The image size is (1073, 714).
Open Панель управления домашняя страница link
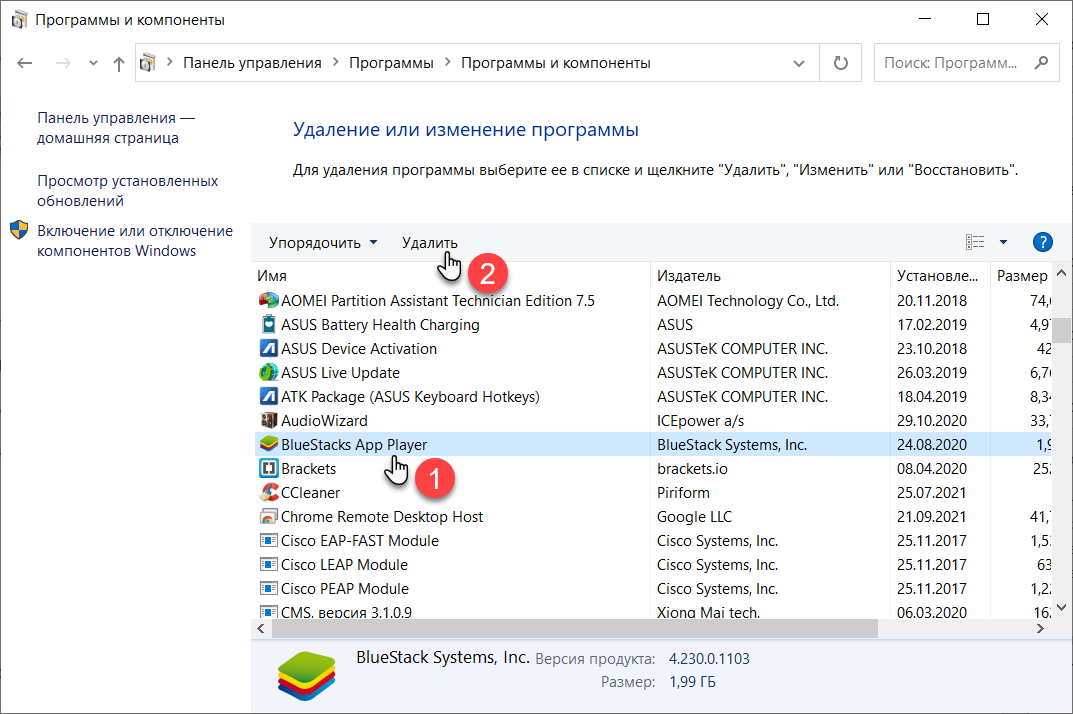tap(116, 128)
